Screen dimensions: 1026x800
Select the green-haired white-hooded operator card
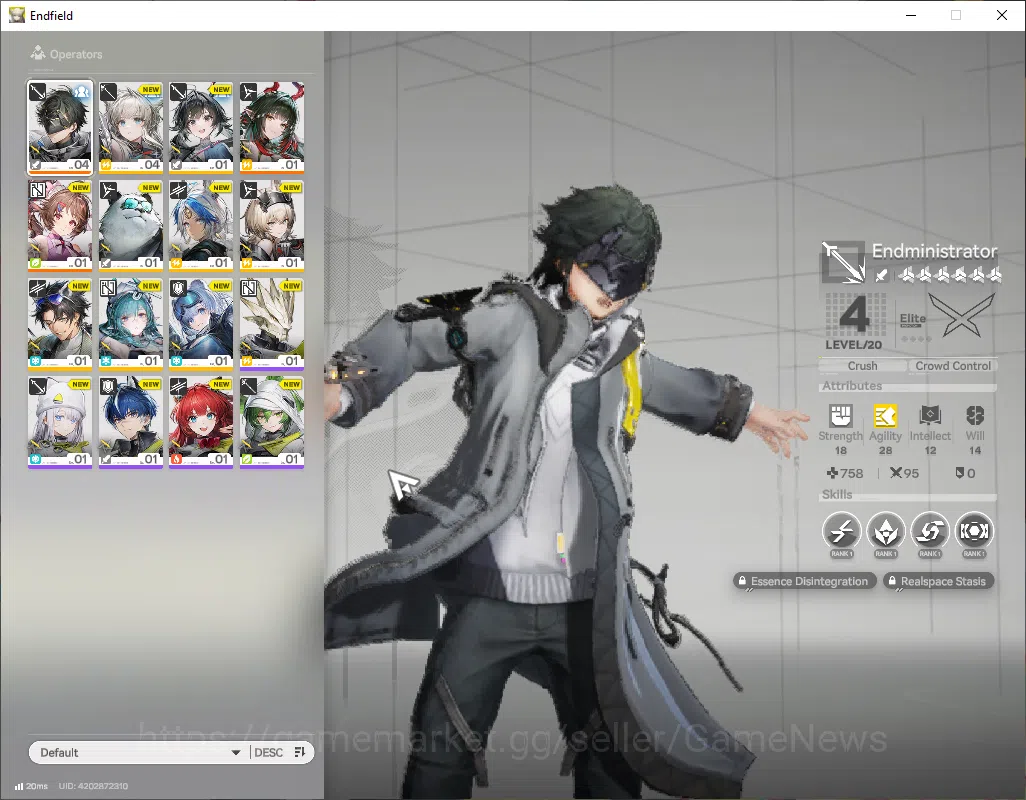point(272,422)
